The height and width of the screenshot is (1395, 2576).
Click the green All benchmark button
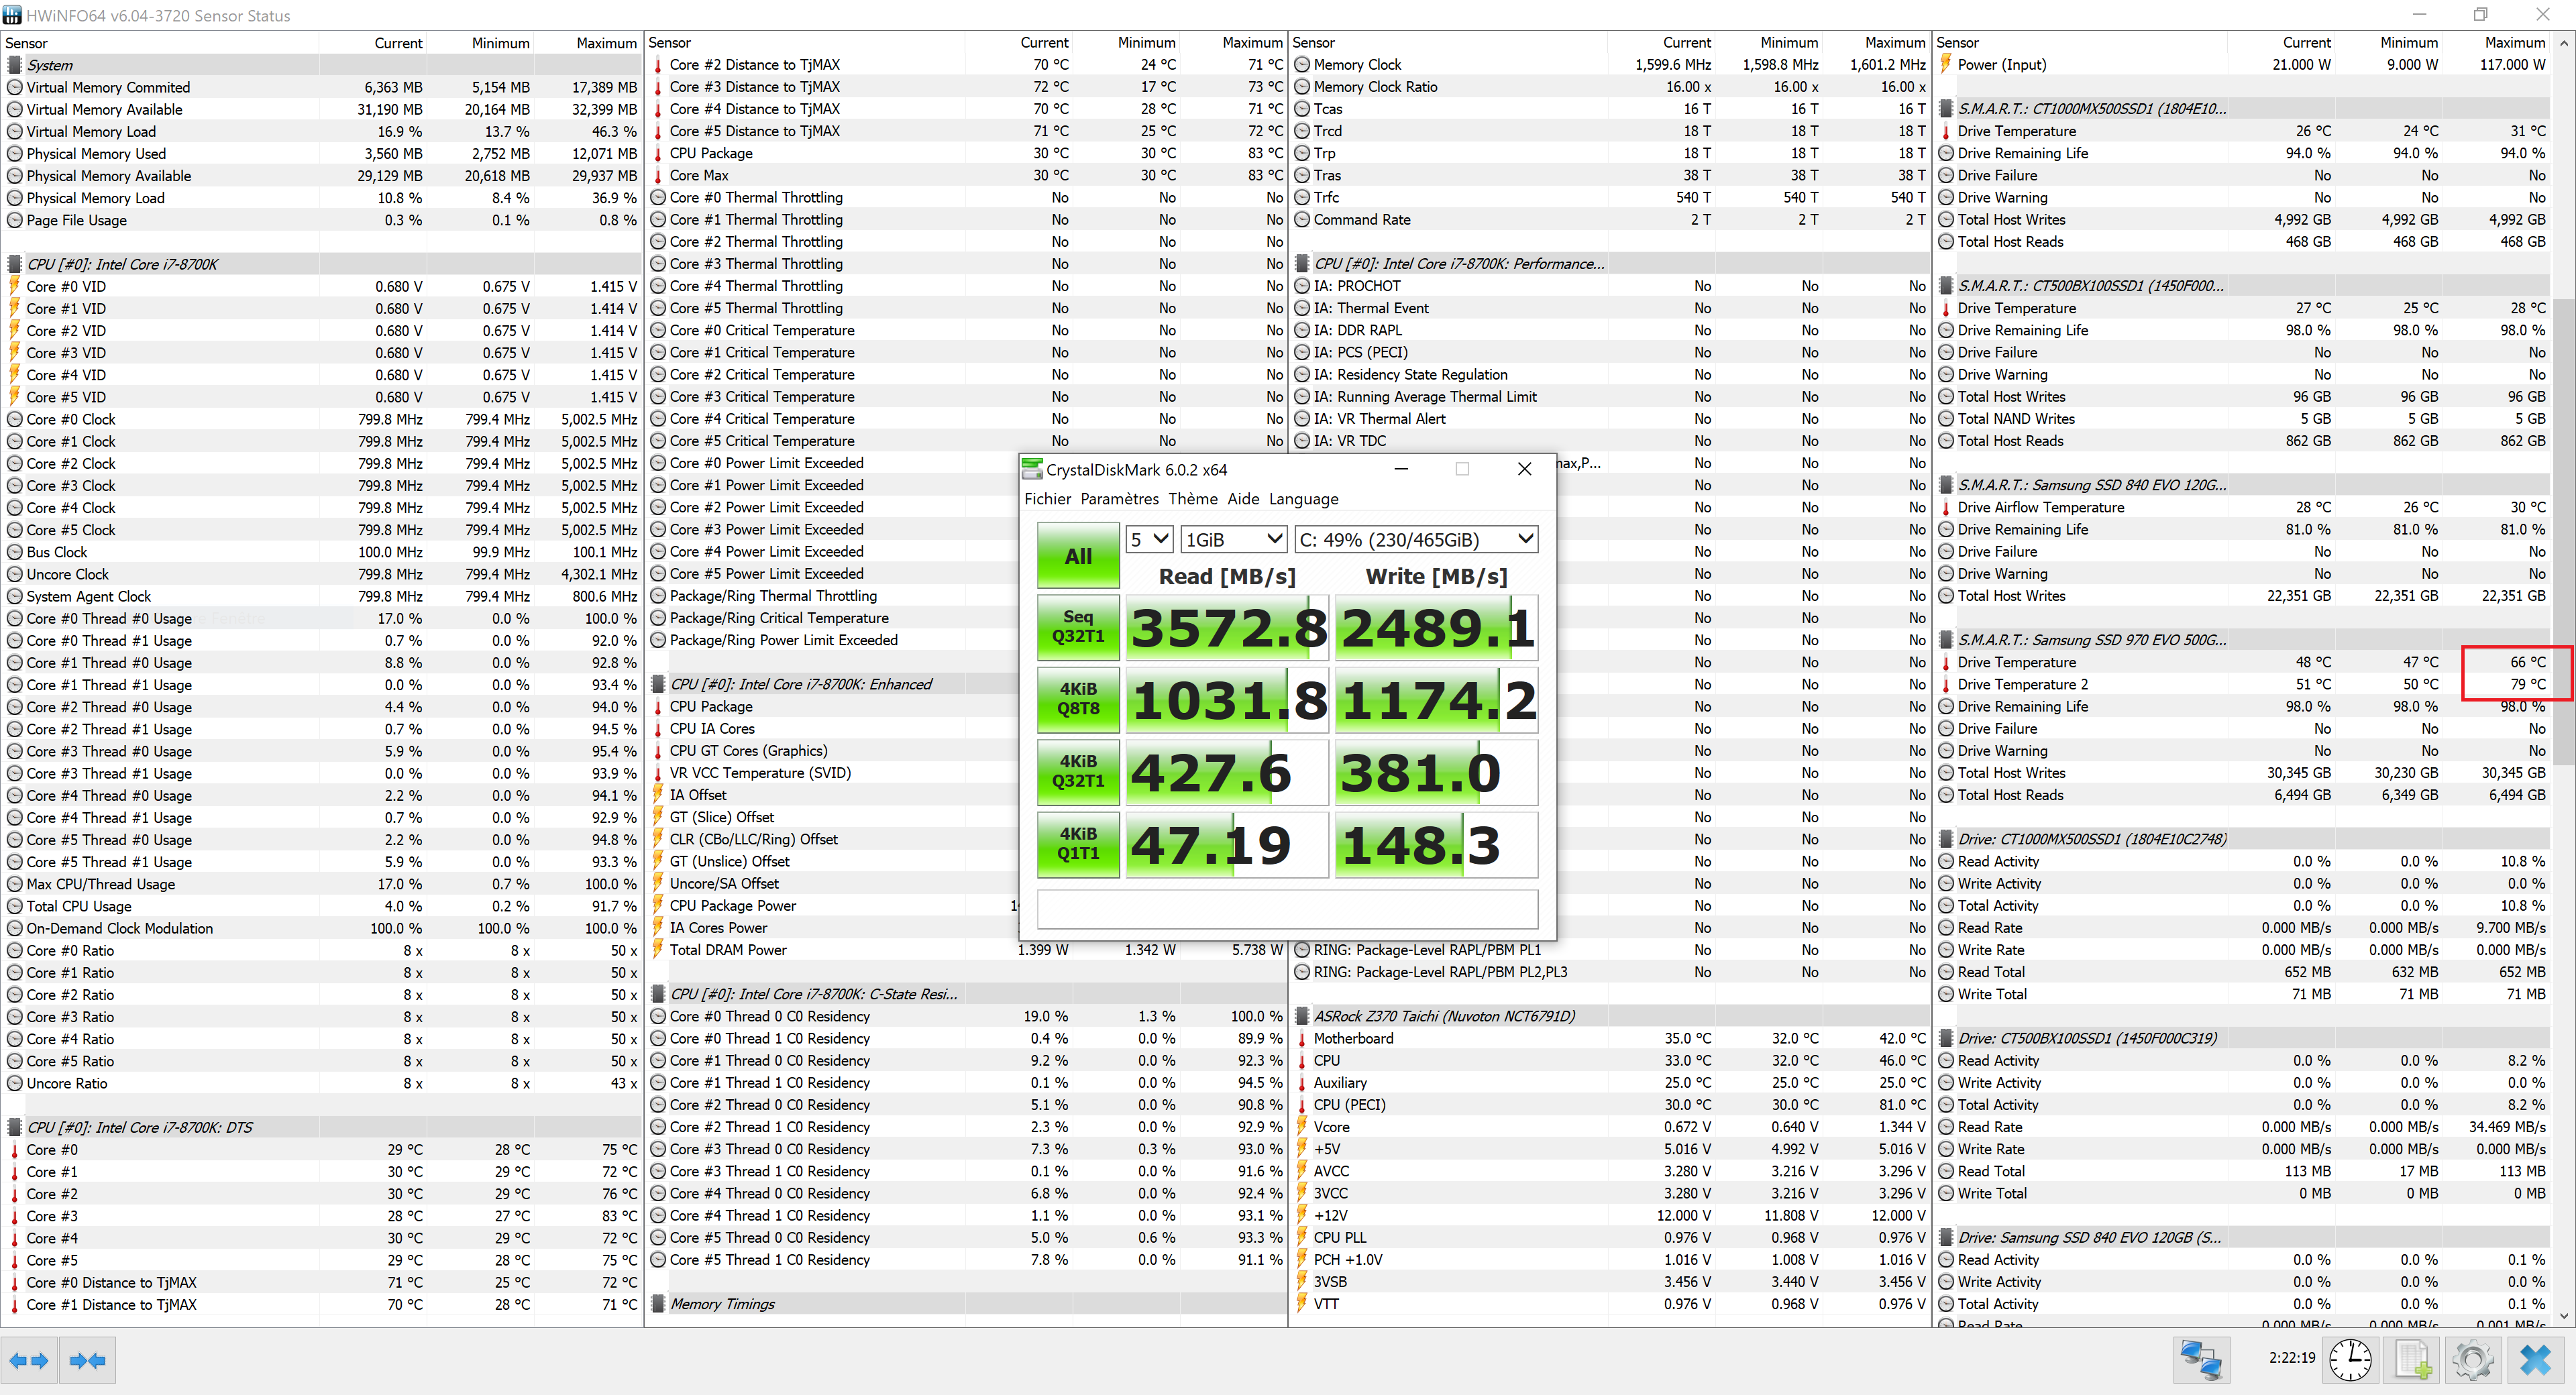point(1078,556)
